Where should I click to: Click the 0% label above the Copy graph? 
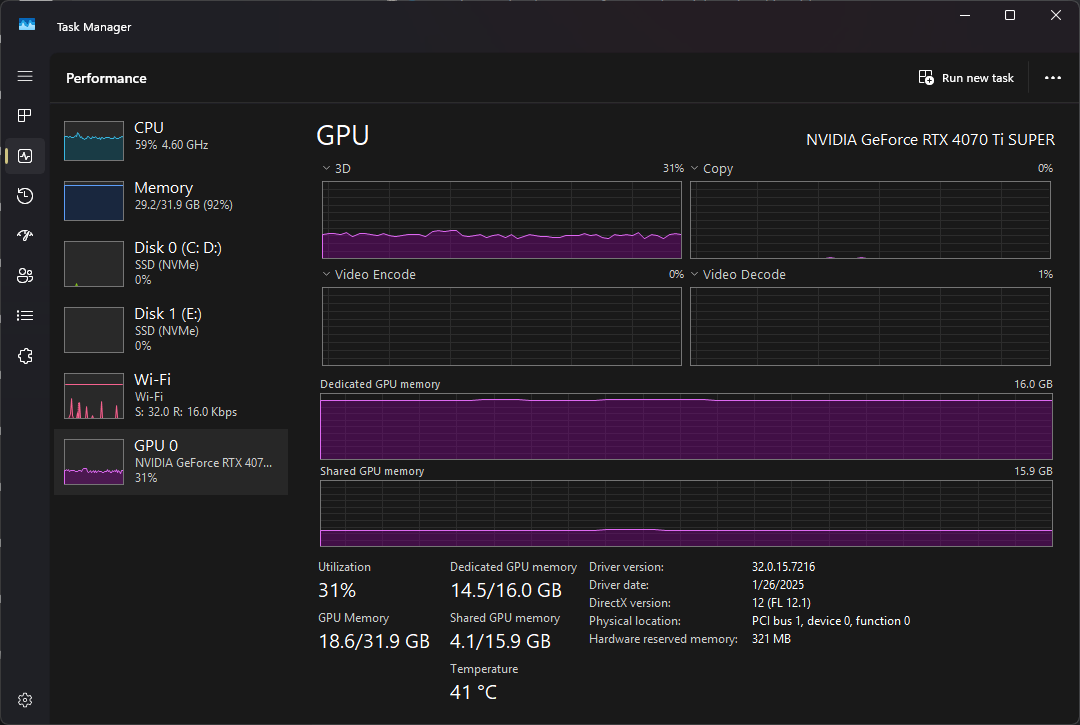[x=1045, y=168]
